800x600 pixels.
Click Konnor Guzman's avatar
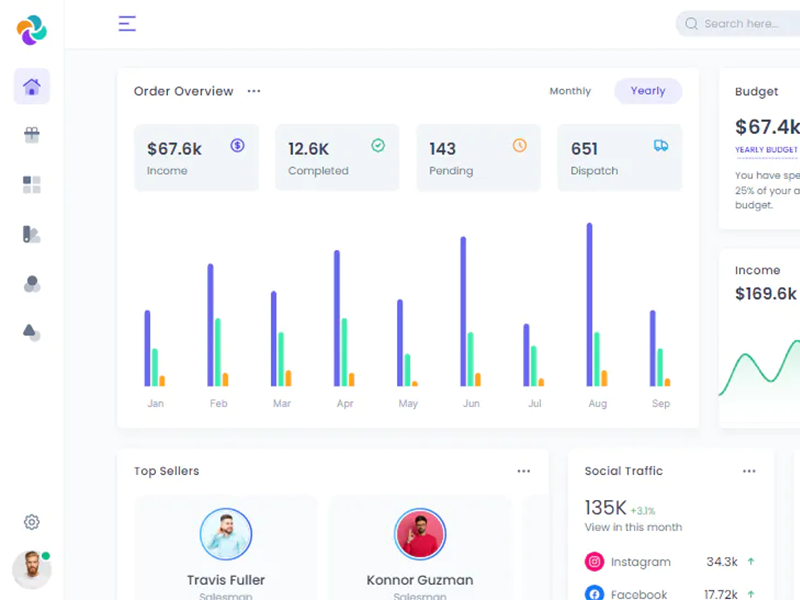(x=420, y=534)
